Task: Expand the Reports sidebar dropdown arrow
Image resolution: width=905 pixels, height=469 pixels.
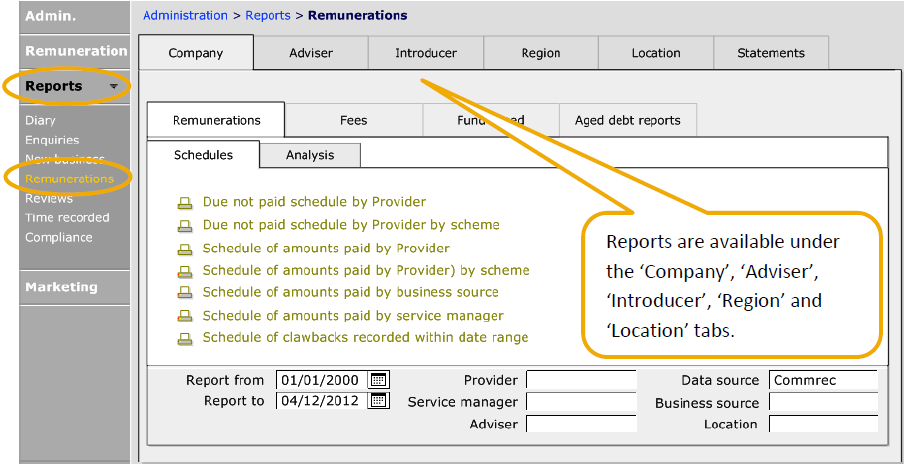Action: click(114, 87)
